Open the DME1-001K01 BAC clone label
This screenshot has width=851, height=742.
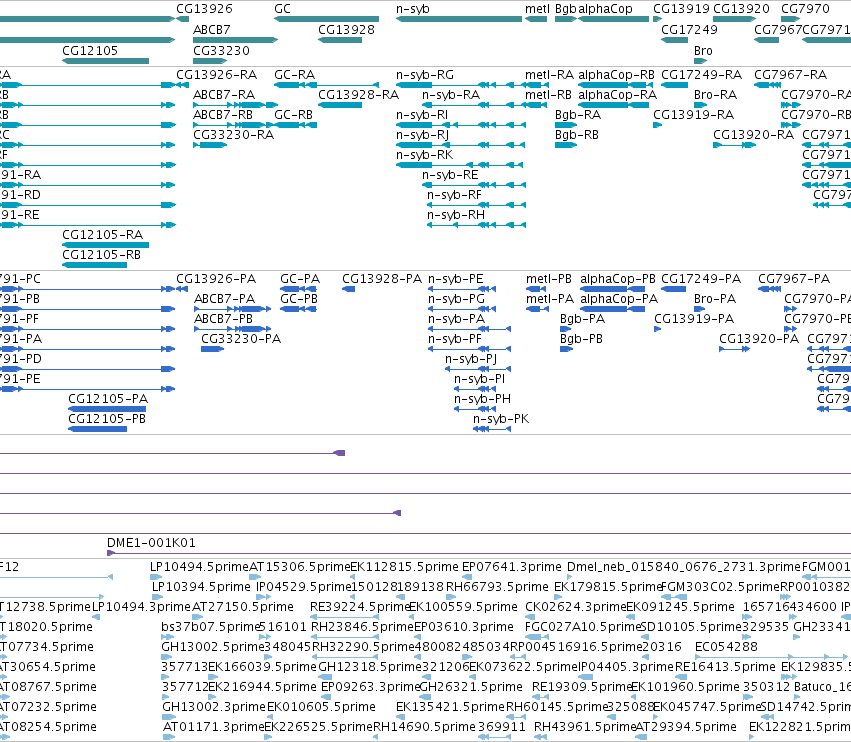151,543
